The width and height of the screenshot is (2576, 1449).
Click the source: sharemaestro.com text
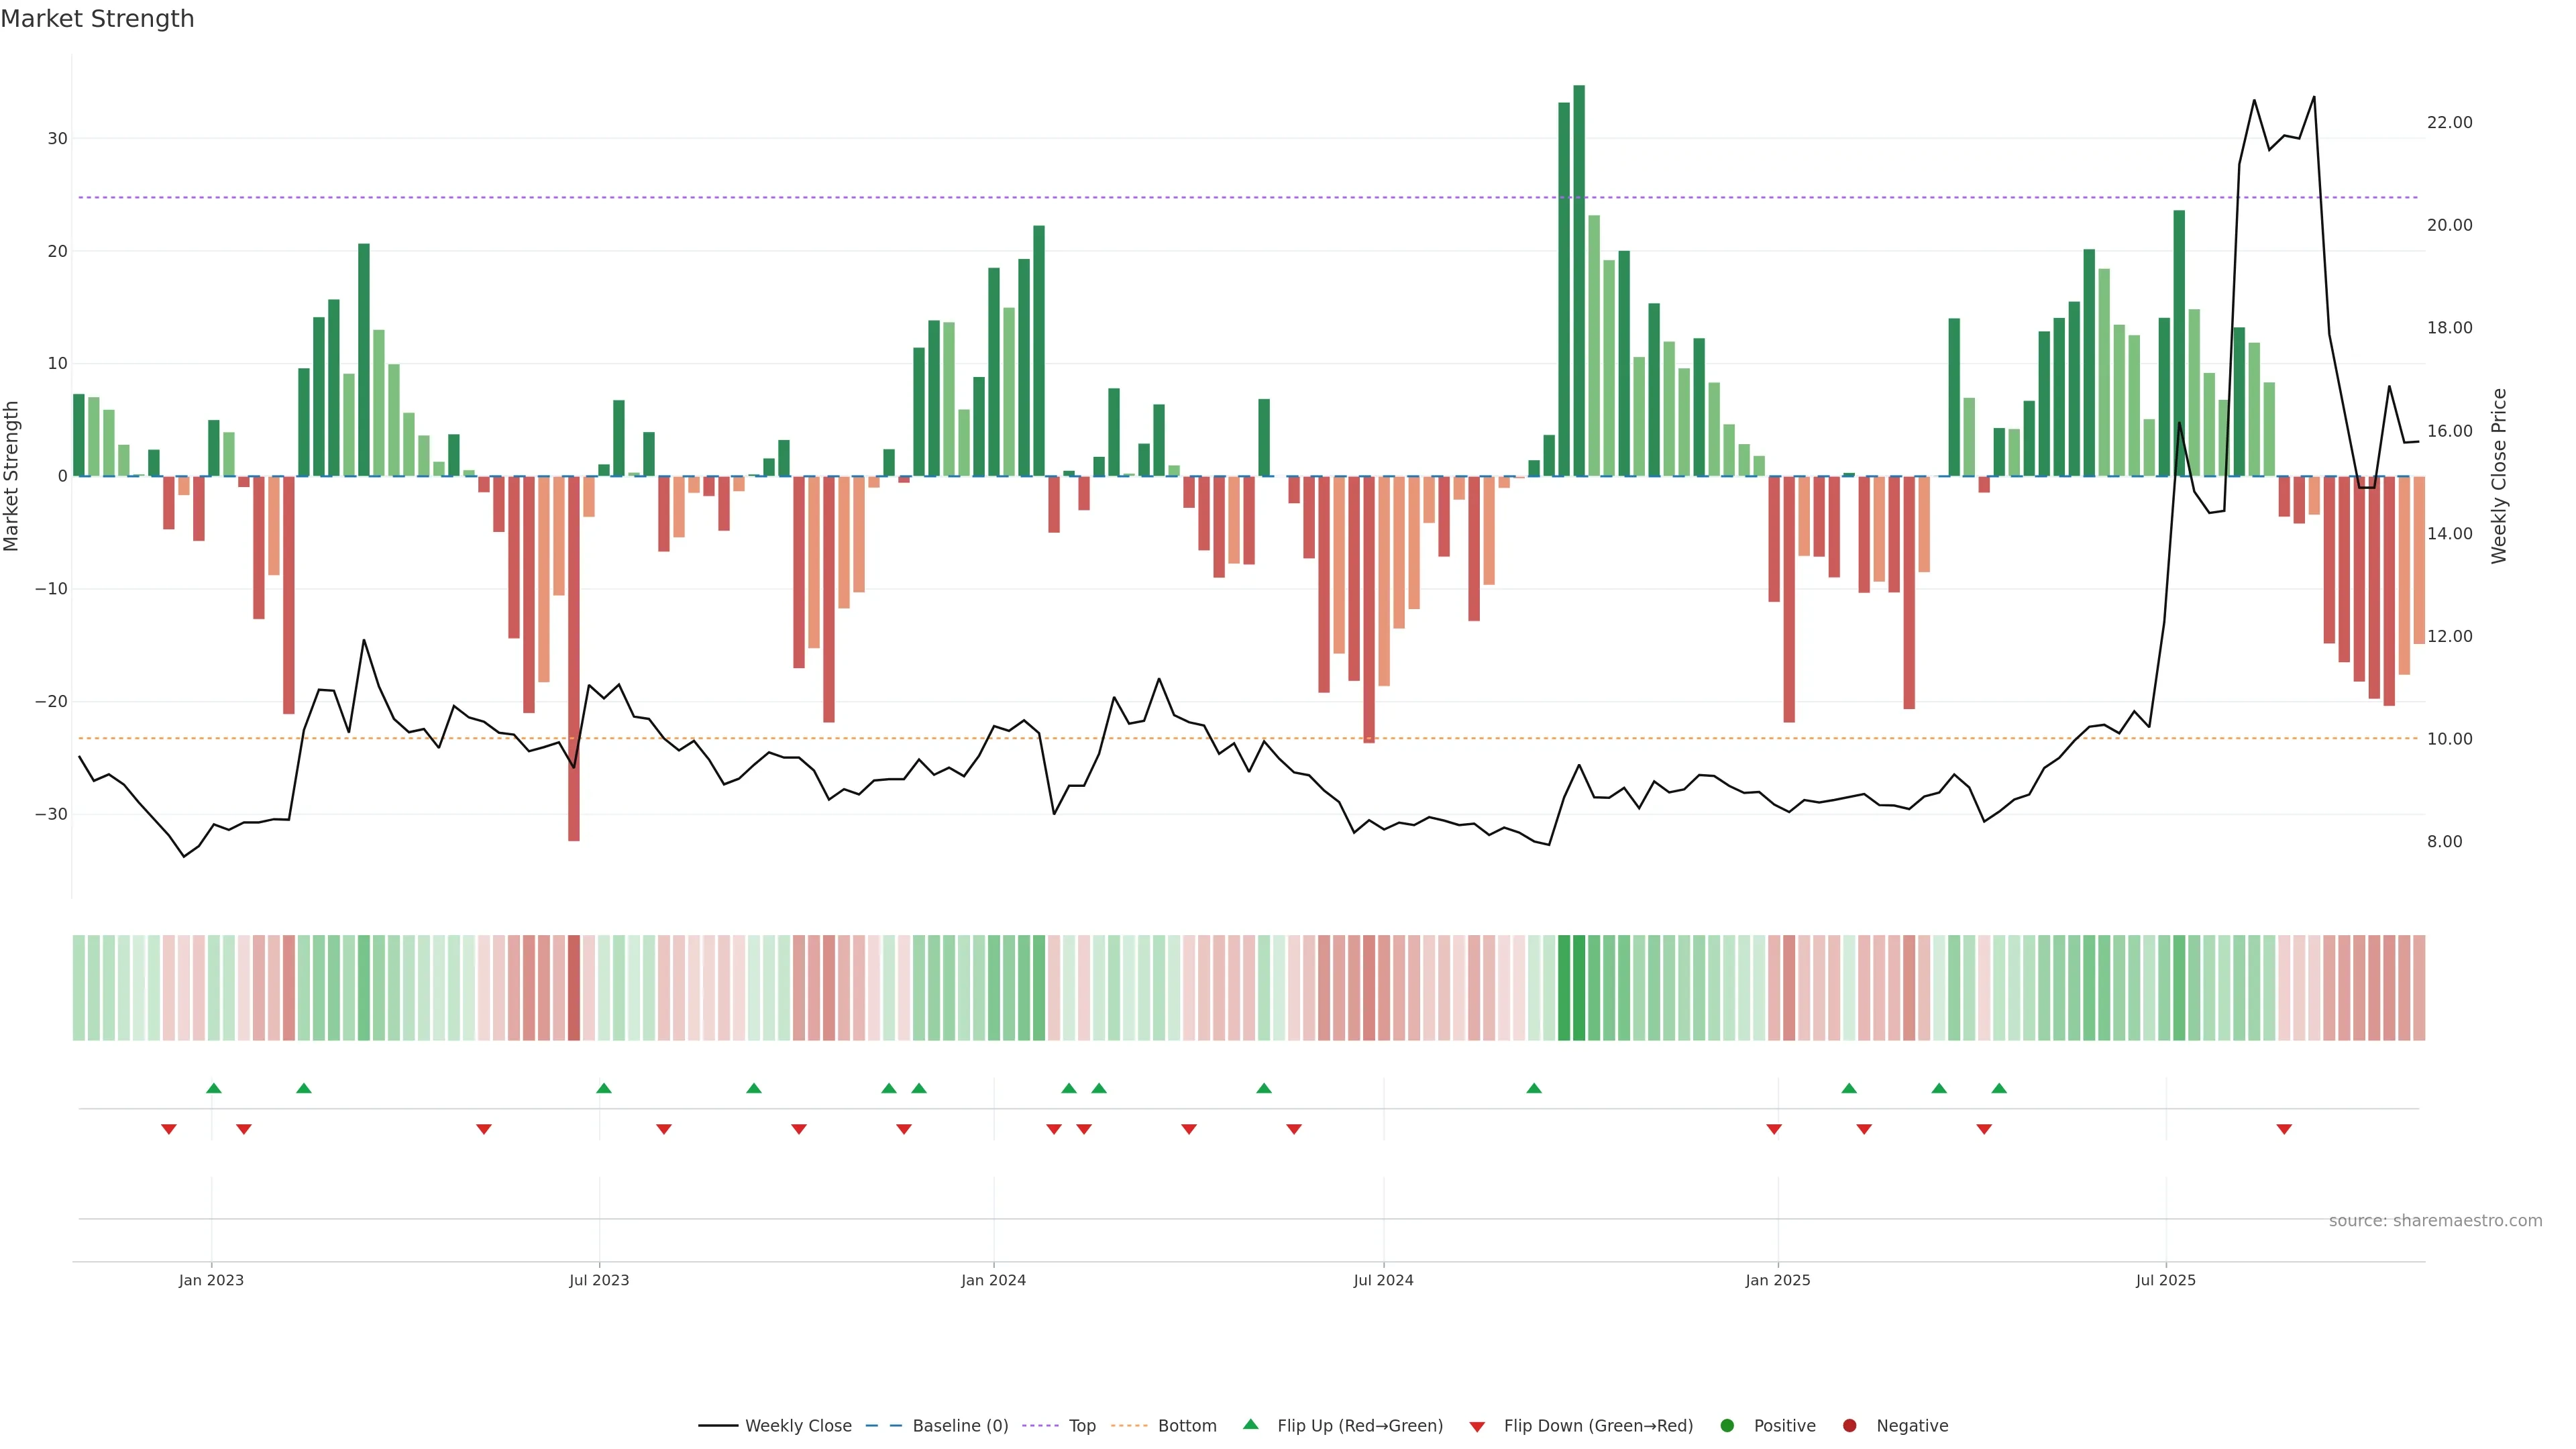pyautogui.click(x=2435, y=1221)
